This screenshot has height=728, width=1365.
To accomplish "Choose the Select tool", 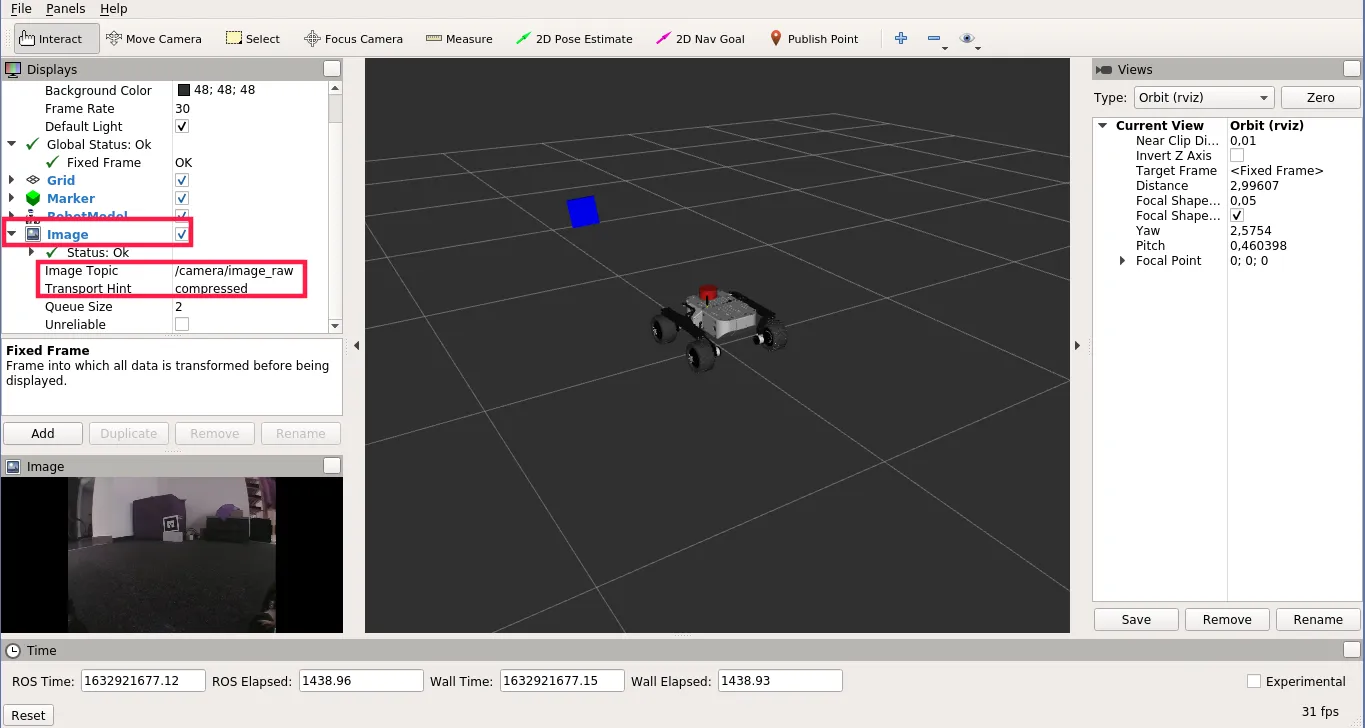I will pos(253,38).
